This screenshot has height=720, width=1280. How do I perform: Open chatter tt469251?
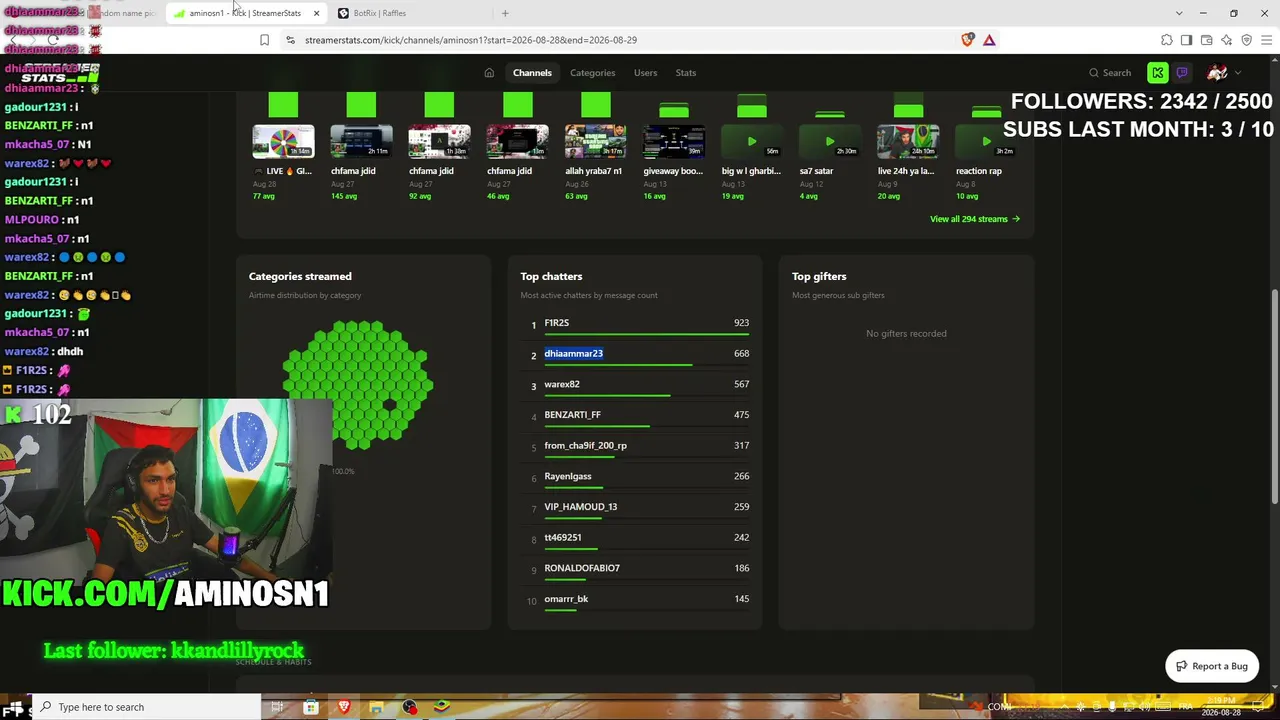pyautogui.click(x=563, y=538)
